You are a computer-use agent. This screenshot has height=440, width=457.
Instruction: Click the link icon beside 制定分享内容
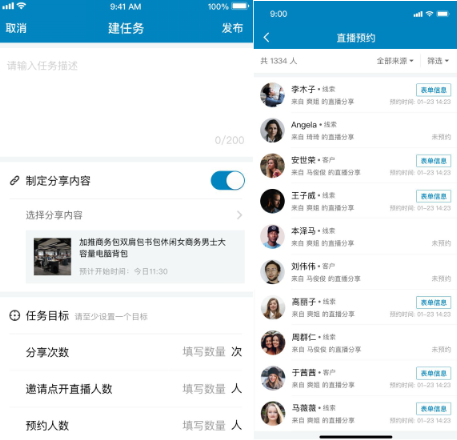pos(14,181)
